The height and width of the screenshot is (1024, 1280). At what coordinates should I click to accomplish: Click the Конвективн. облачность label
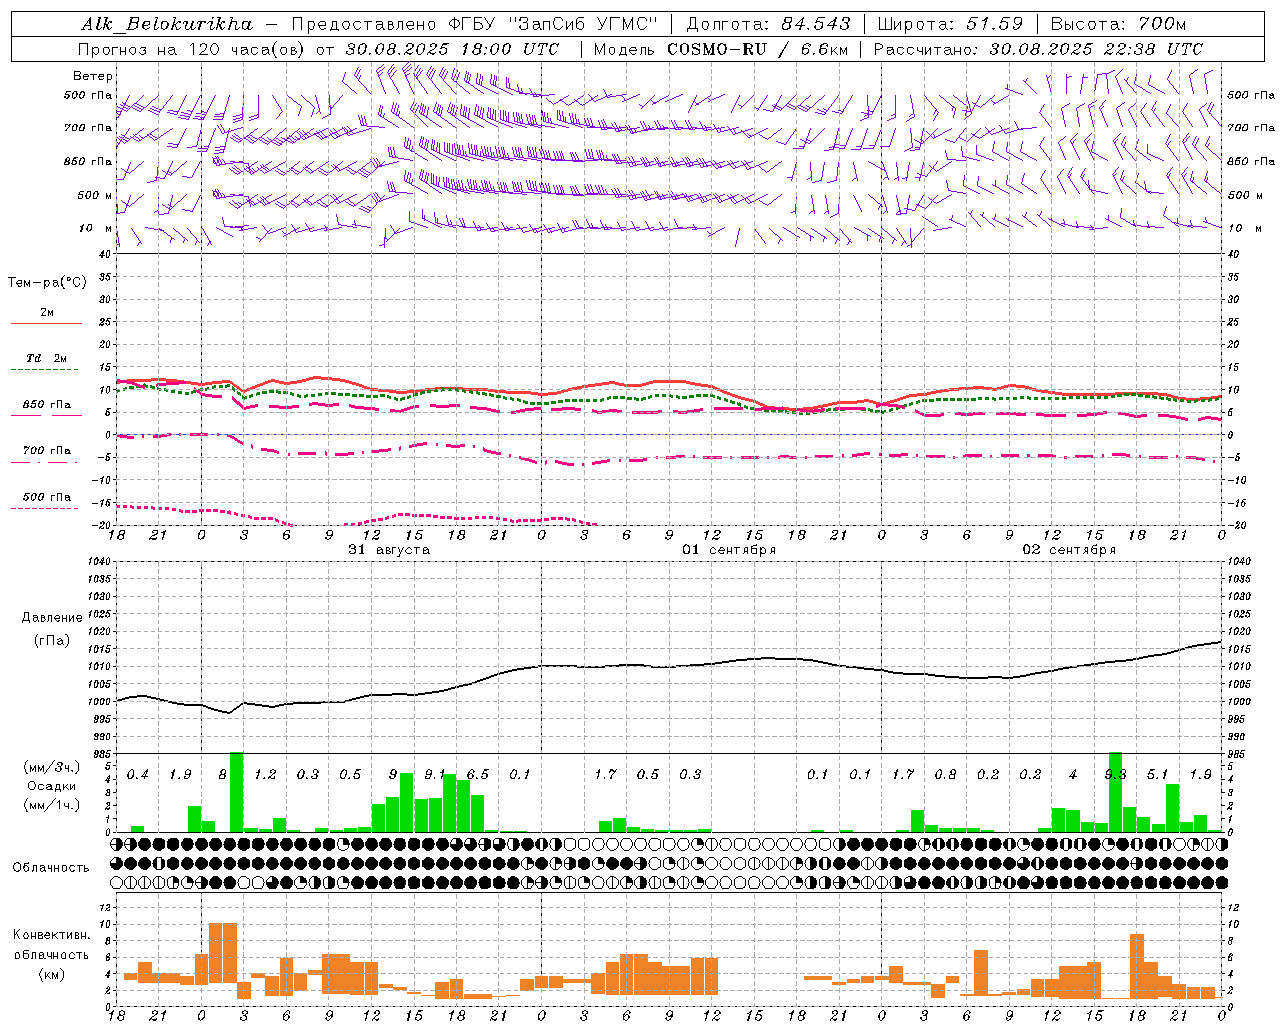[51, 945]
